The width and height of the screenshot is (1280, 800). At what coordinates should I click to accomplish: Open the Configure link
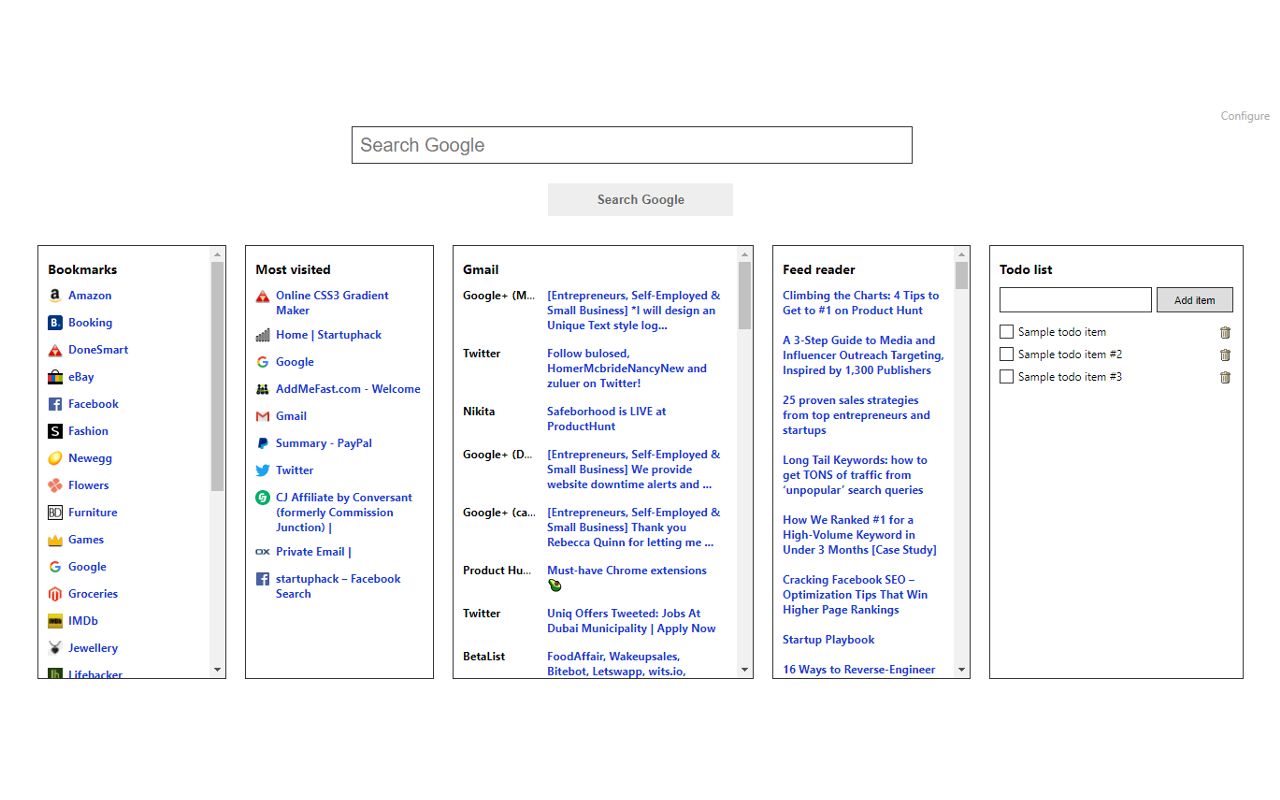click(1244, 115)
